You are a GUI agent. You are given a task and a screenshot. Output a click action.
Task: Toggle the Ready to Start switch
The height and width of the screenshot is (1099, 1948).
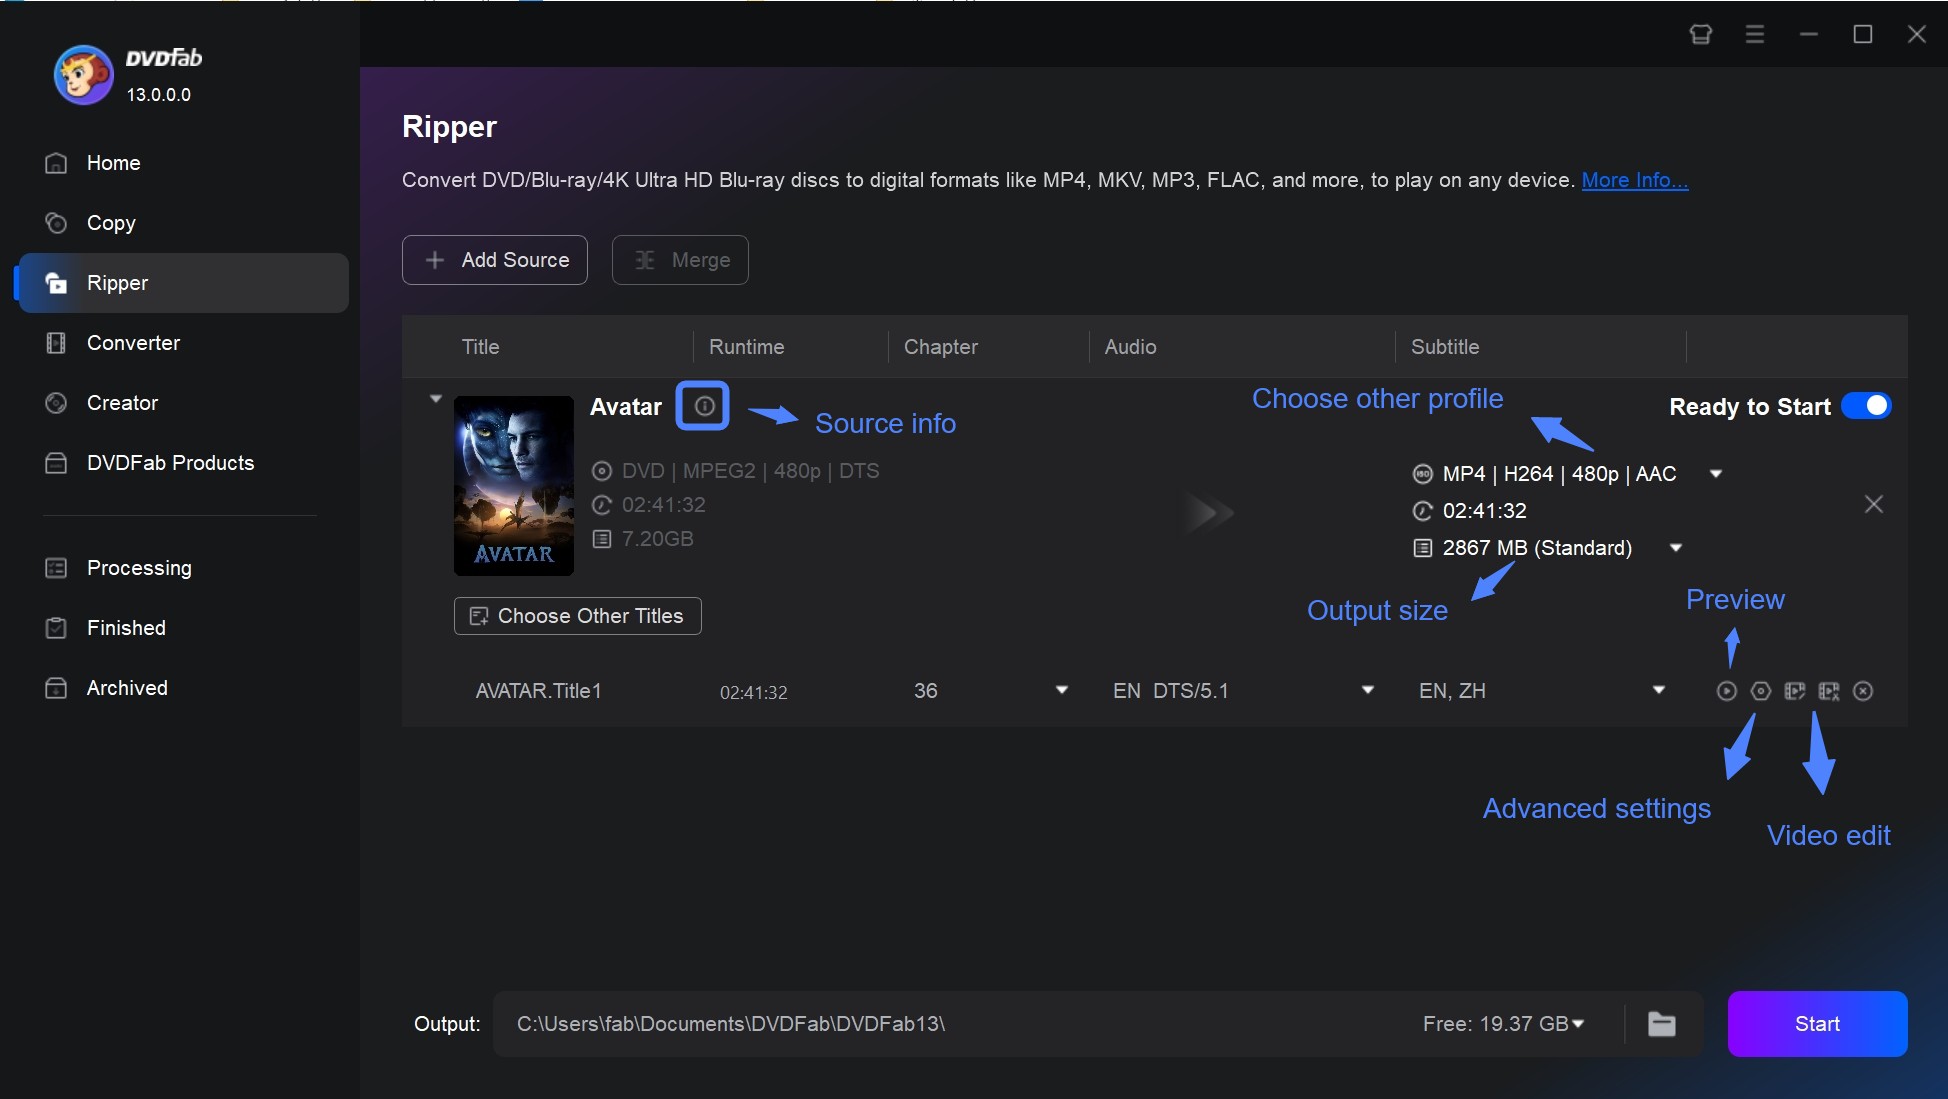coord(1868,407)
